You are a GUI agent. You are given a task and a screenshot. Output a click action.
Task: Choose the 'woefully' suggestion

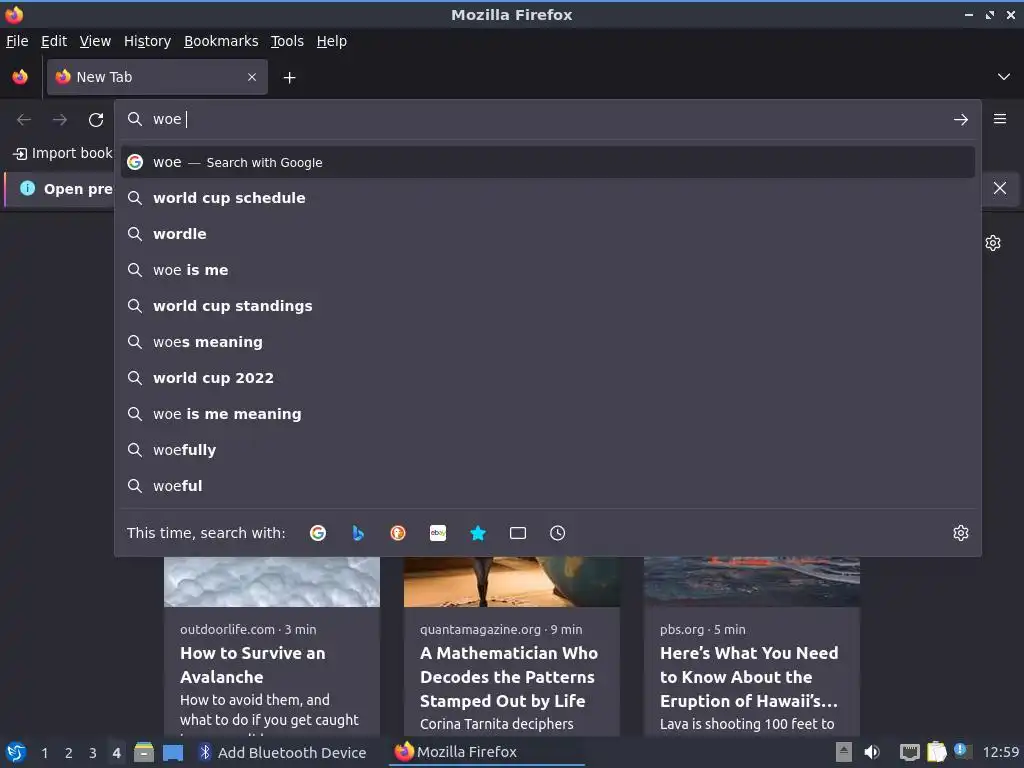click(x=547, y=450)
